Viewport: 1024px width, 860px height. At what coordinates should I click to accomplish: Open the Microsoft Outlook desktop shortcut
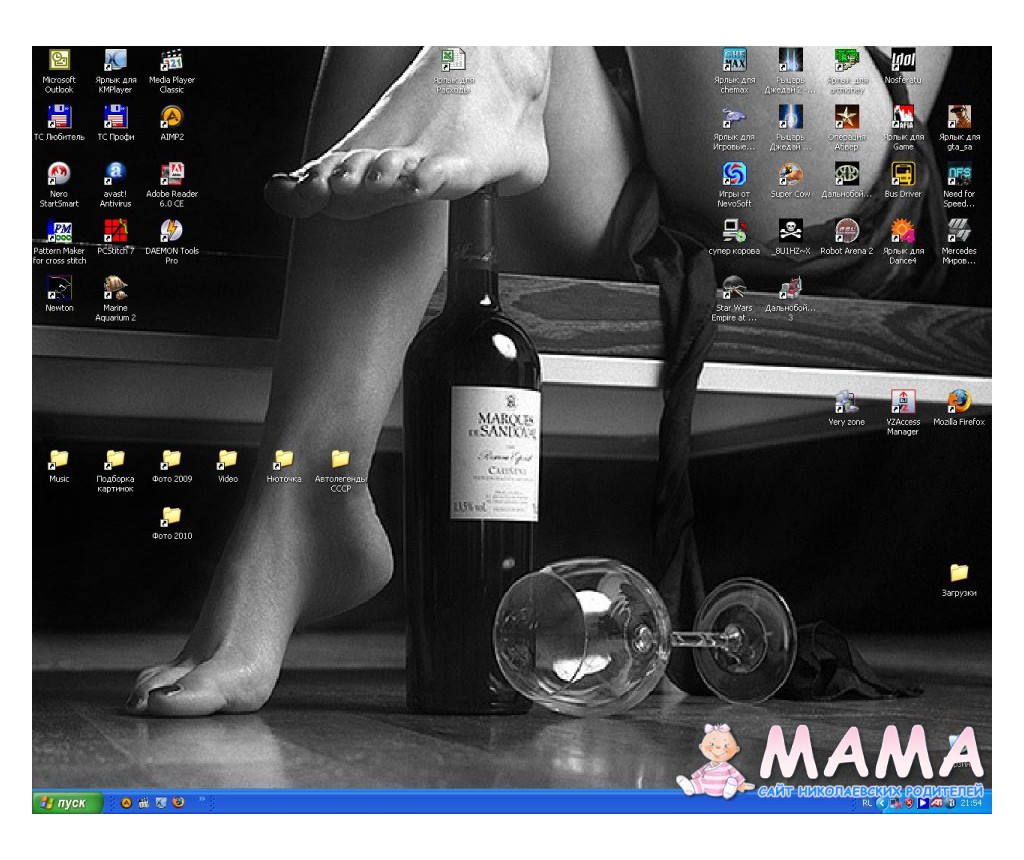tap(59, 62)
